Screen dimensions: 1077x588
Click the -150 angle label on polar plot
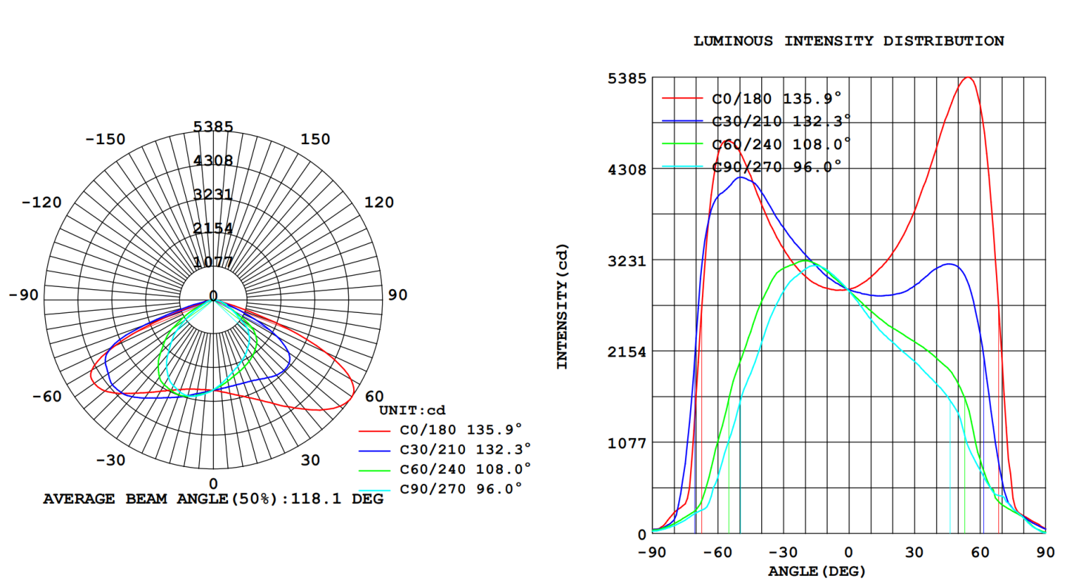(x=105, y=139)
